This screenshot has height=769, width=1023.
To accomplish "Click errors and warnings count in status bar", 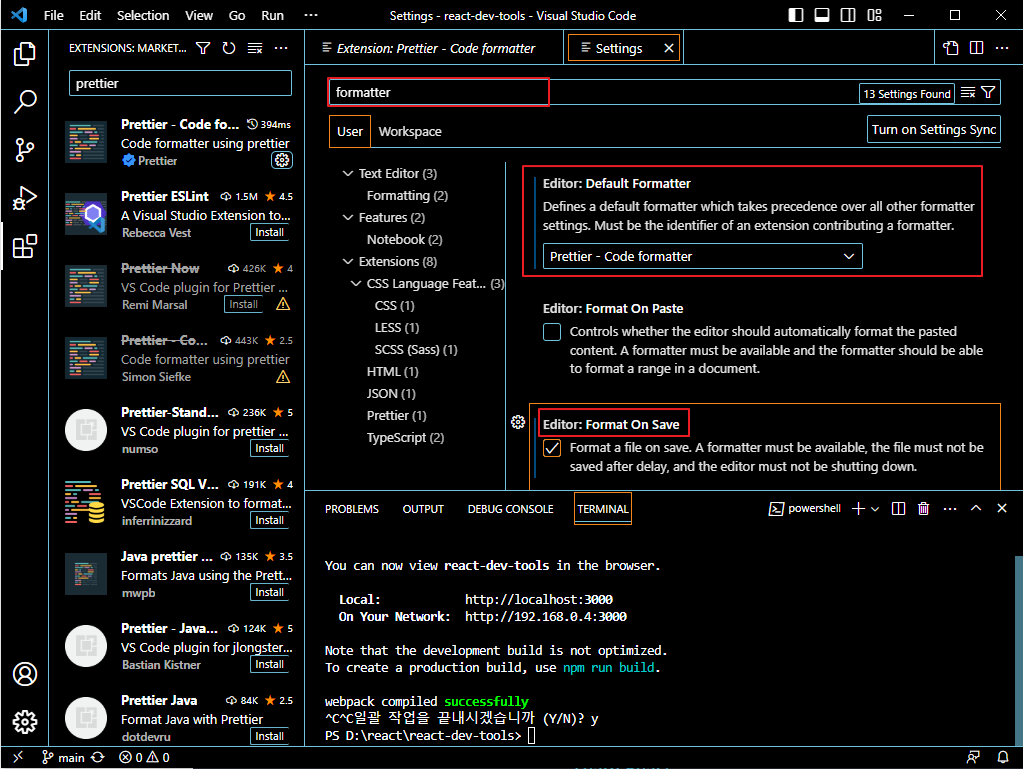I will coord(144,757).
